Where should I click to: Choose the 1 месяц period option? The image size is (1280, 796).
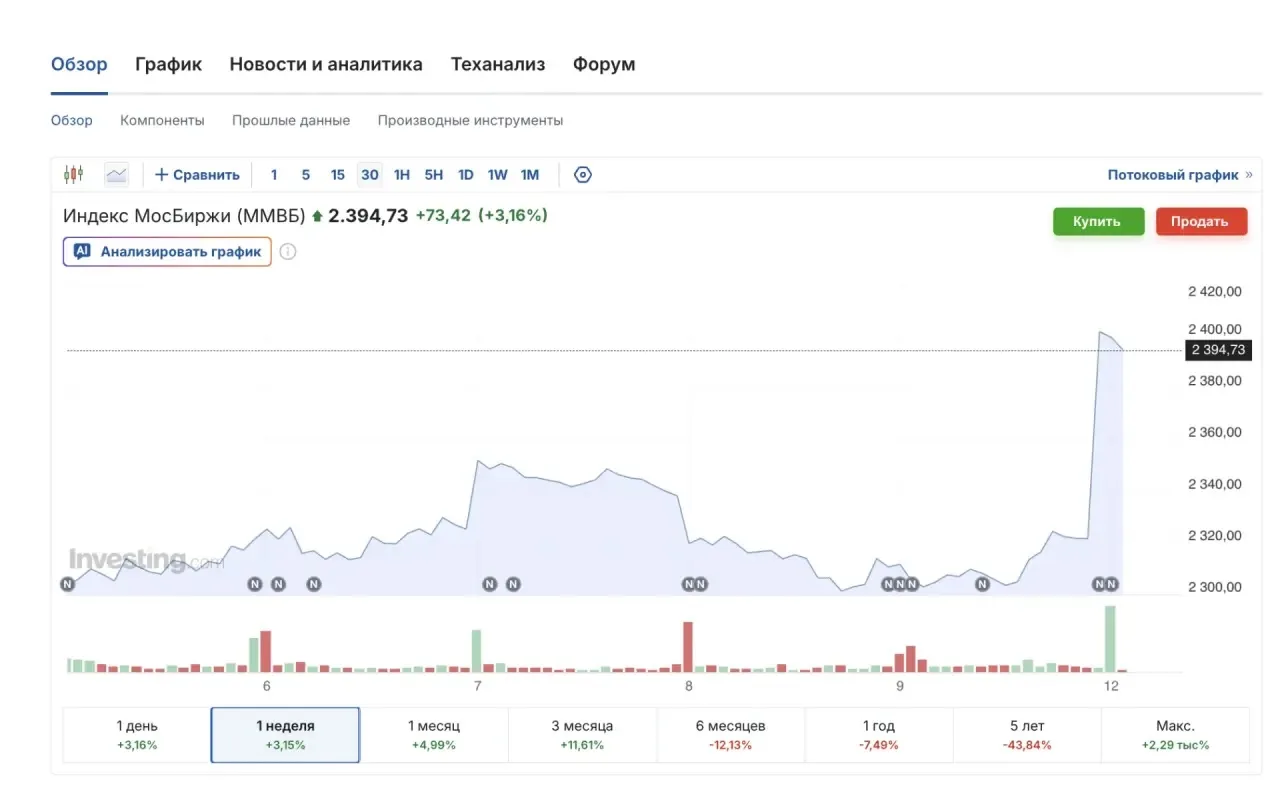(x=434, y=735)
